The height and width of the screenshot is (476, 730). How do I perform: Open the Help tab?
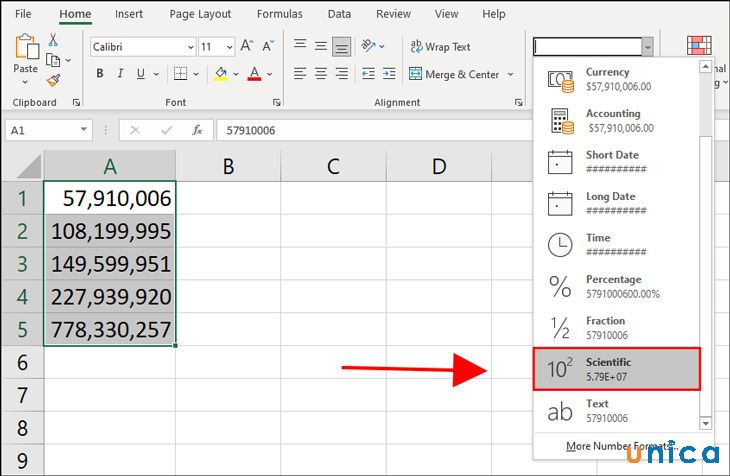pos(494,14)
